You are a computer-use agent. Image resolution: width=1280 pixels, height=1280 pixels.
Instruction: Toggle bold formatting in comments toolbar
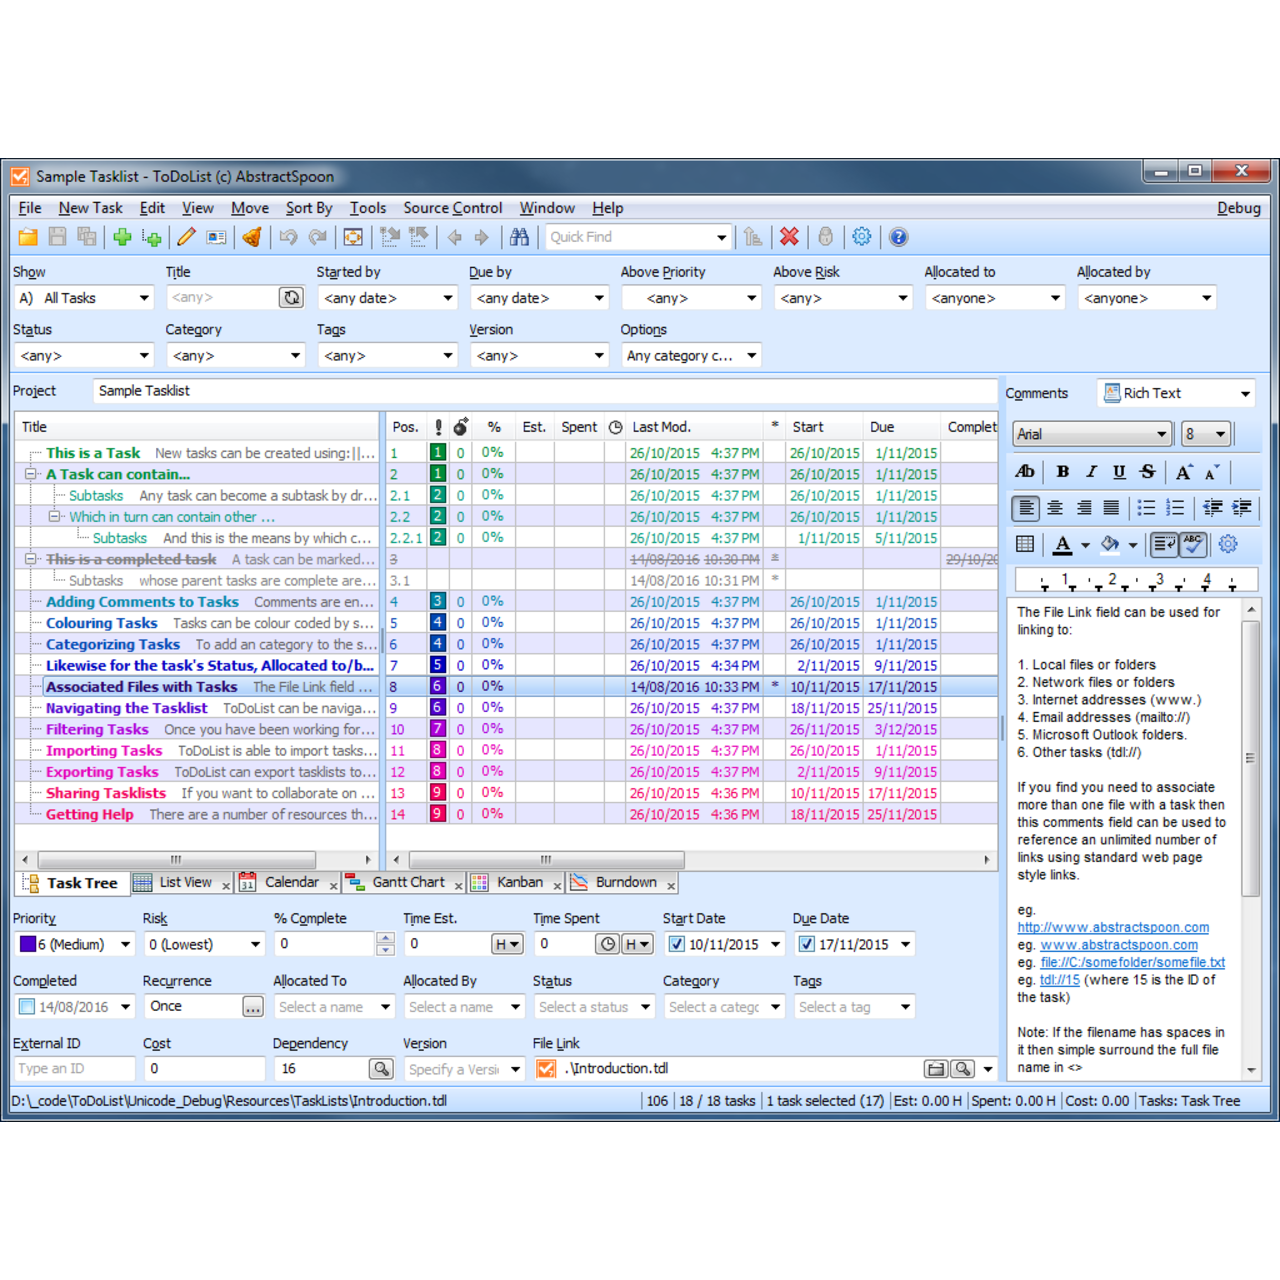pyautogui.click(x=1062, y=472)
